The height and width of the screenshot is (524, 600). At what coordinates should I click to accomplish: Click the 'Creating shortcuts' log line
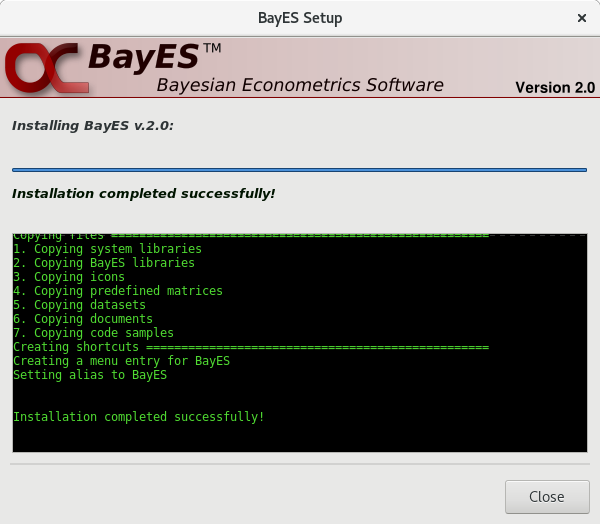click(x=251, y=347)
